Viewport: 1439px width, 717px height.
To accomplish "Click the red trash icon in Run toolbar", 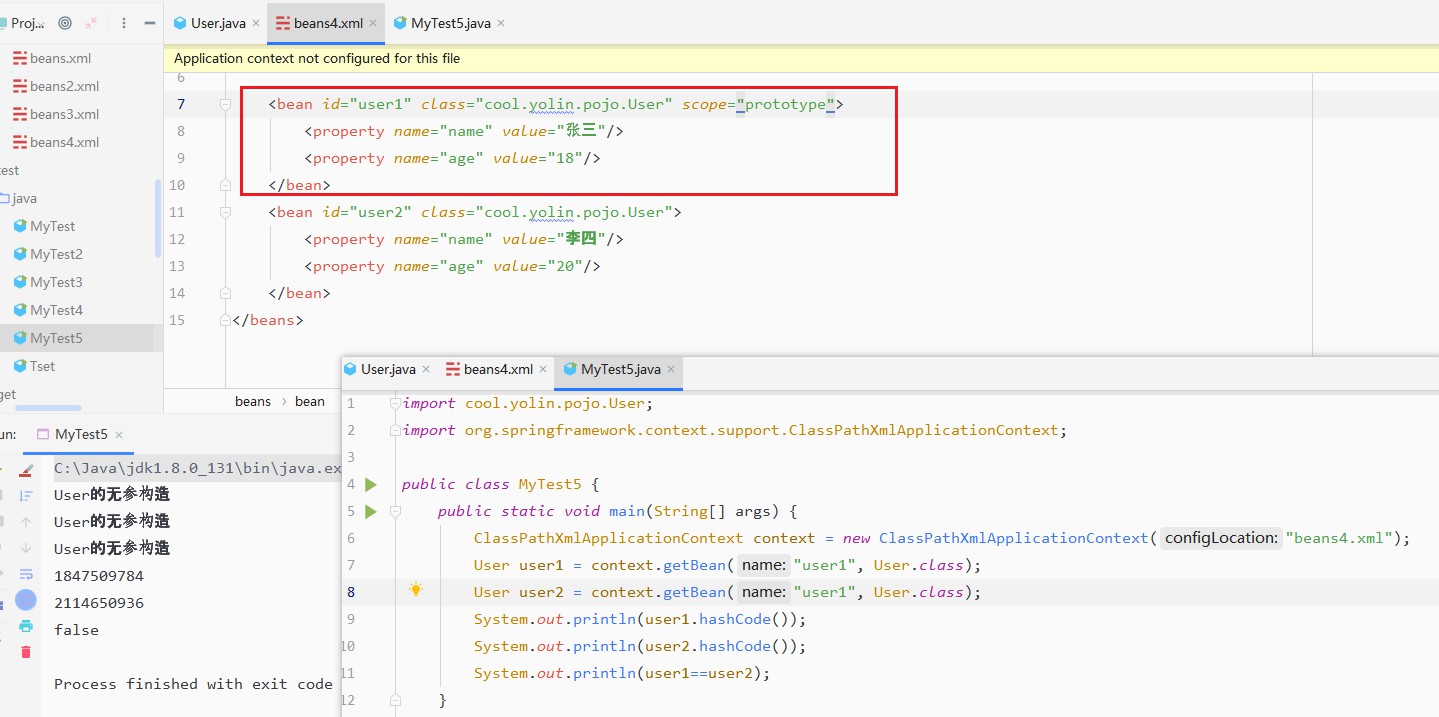I will click(26, 652).
